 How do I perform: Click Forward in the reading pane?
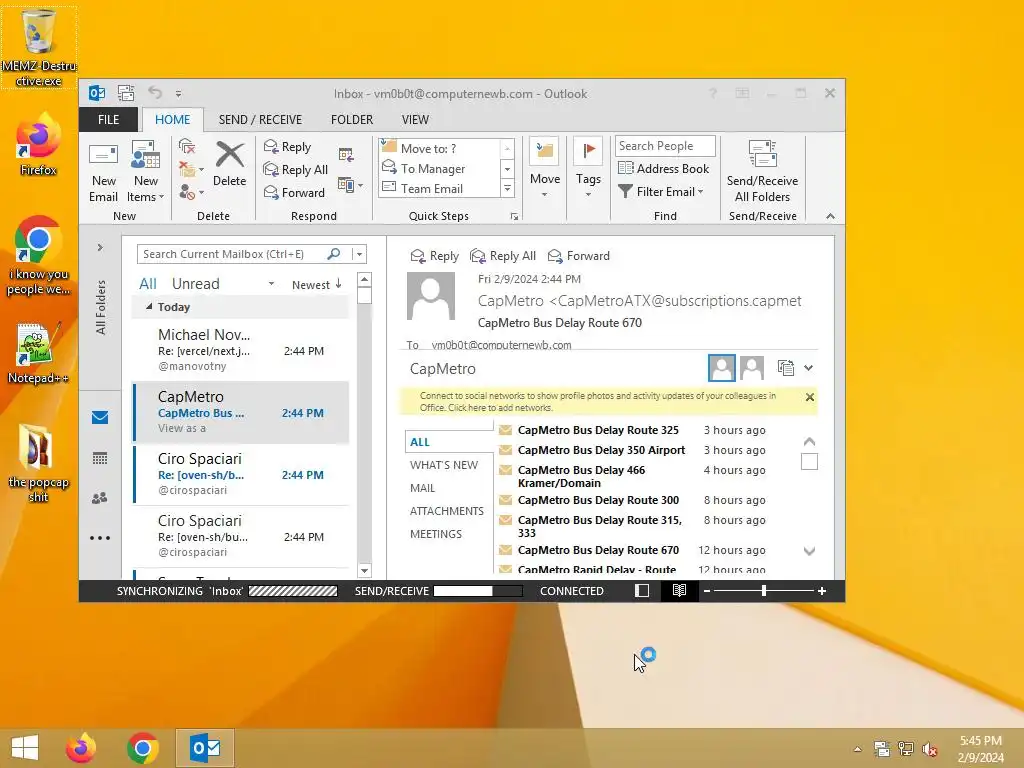[579, 256]
